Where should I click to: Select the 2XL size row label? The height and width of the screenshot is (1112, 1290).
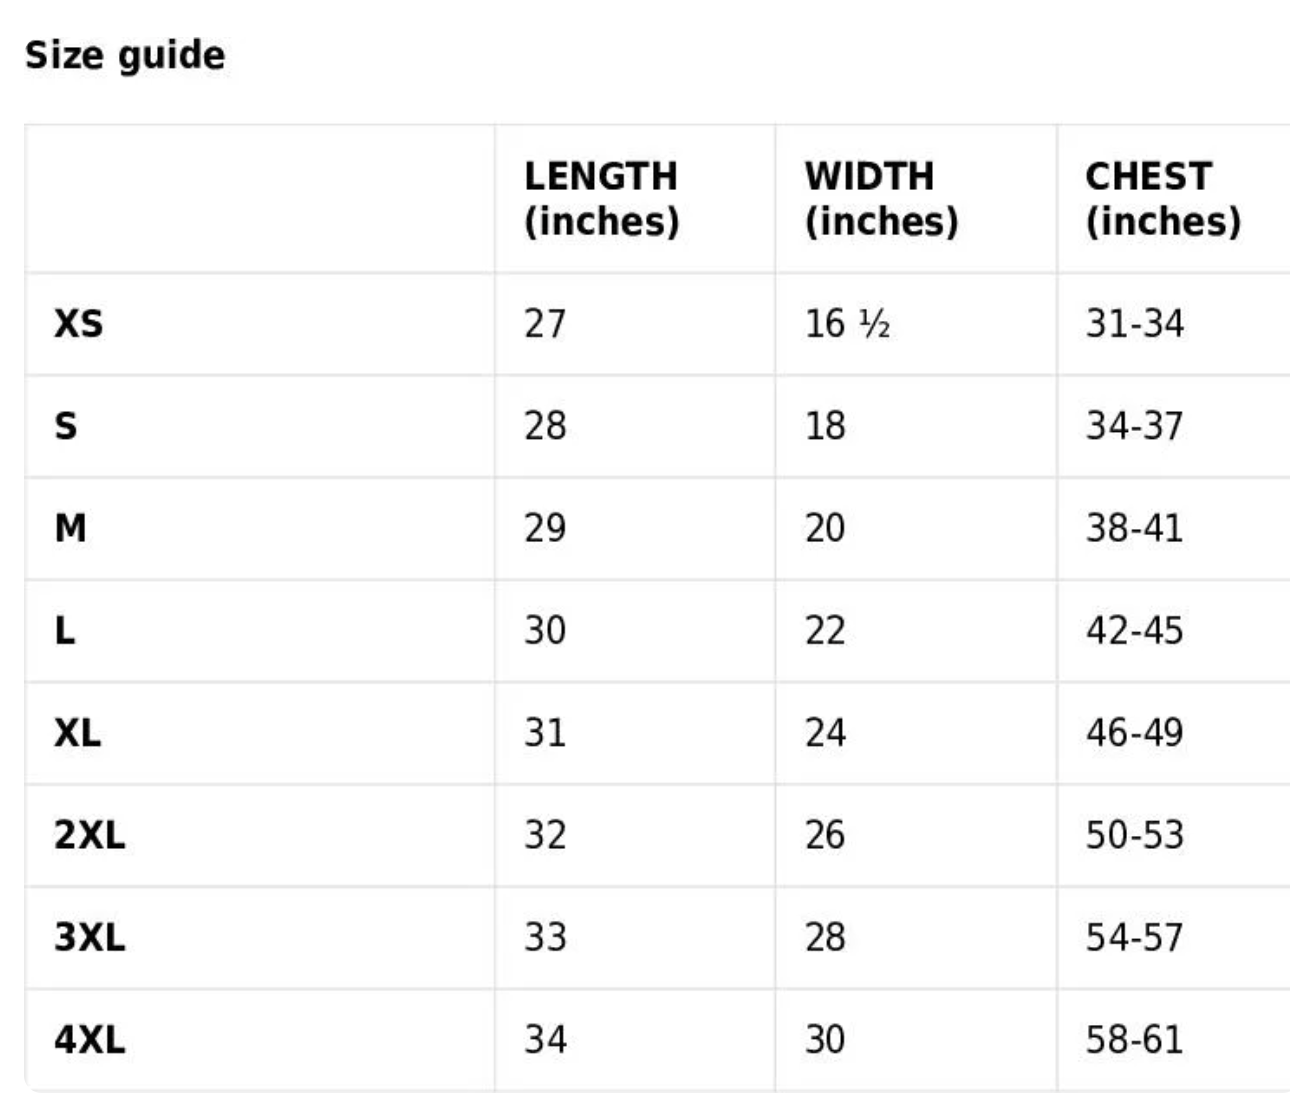[x=89, y=835]
